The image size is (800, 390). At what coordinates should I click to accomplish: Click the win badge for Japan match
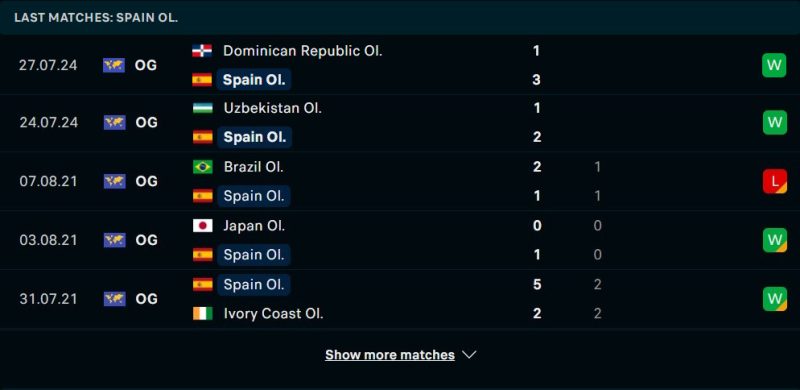(774, 240)
